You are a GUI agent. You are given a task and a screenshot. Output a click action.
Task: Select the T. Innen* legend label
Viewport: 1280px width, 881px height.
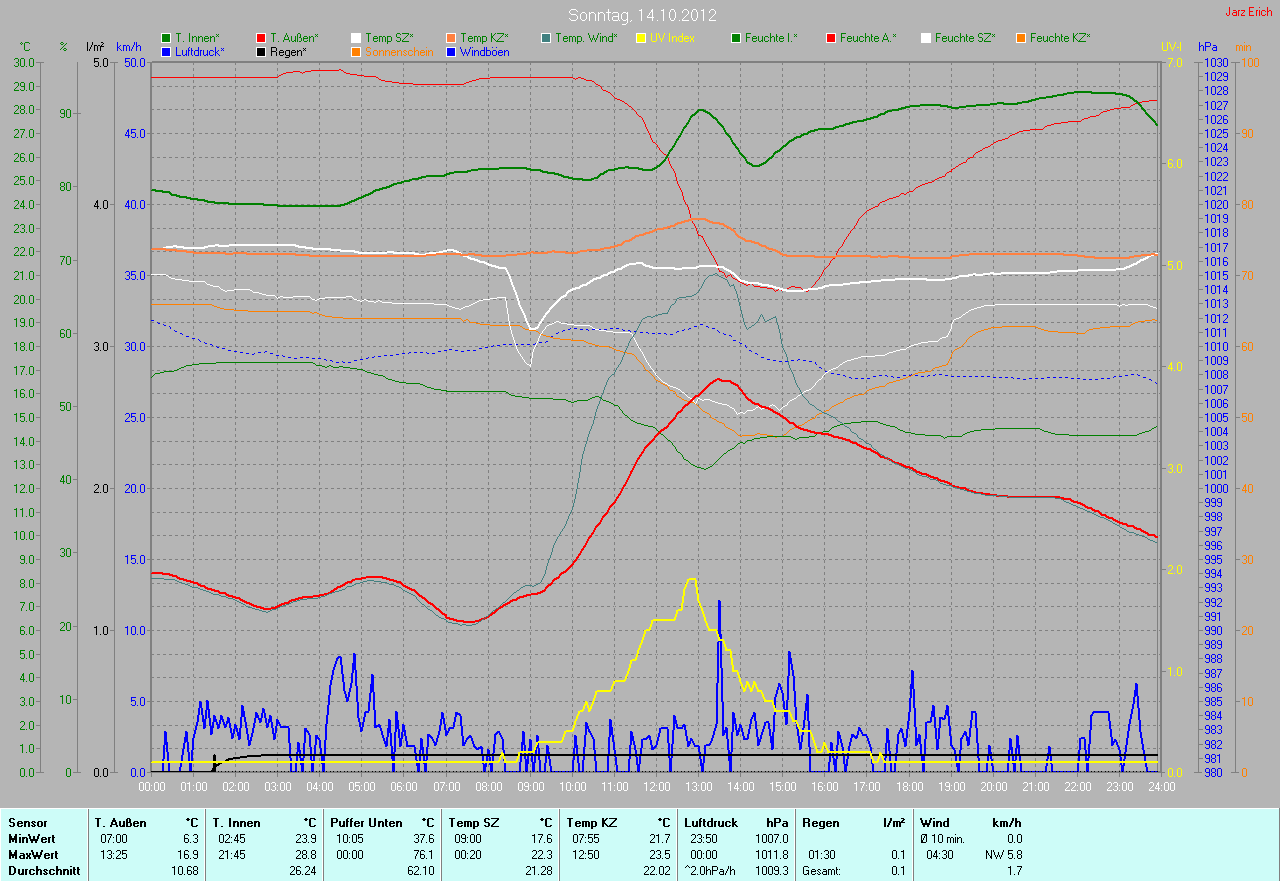(197, 38)
